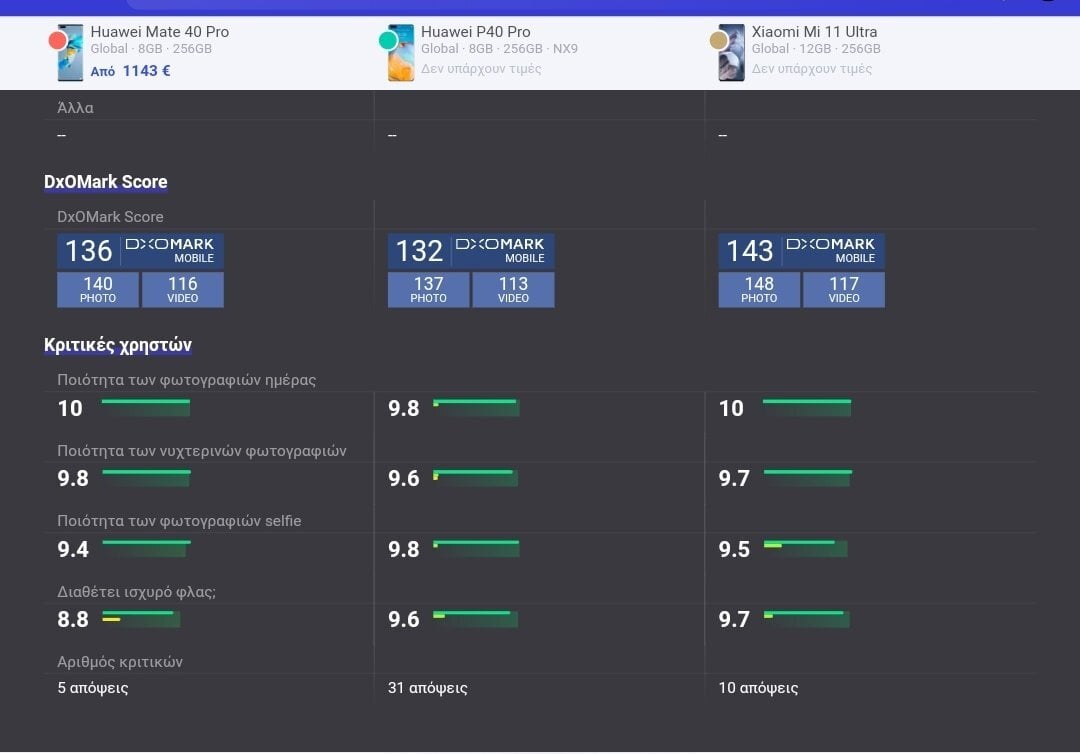Click the Διαθέτει ισχυρό φλας; label
The width and height of the screenshot is (1080, 754).
coord(136,591)
